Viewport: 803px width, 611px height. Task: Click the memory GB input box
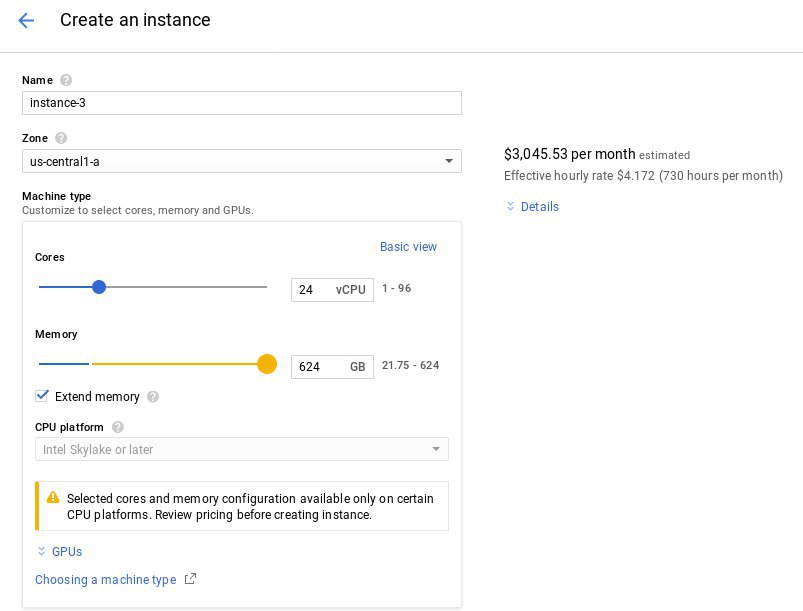(332, 367)
